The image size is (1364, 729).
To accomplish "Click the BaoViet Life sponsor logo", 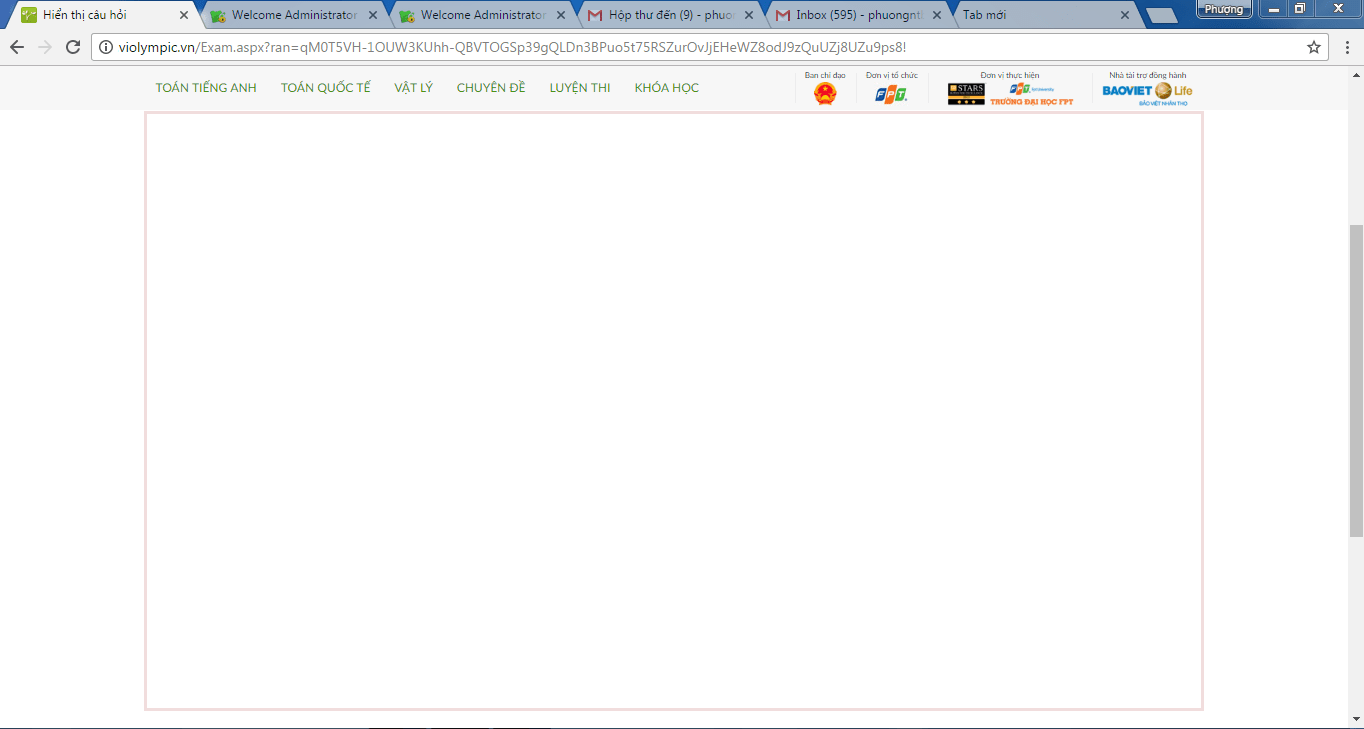I will tap(1147, 92).
